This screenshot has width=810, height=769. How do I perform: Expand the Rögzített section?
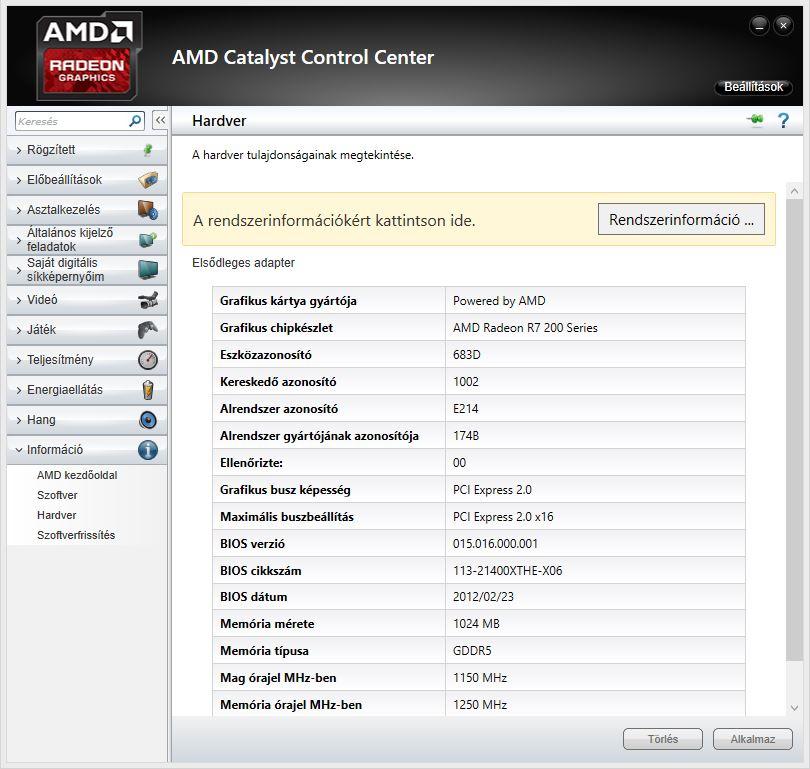87,150
